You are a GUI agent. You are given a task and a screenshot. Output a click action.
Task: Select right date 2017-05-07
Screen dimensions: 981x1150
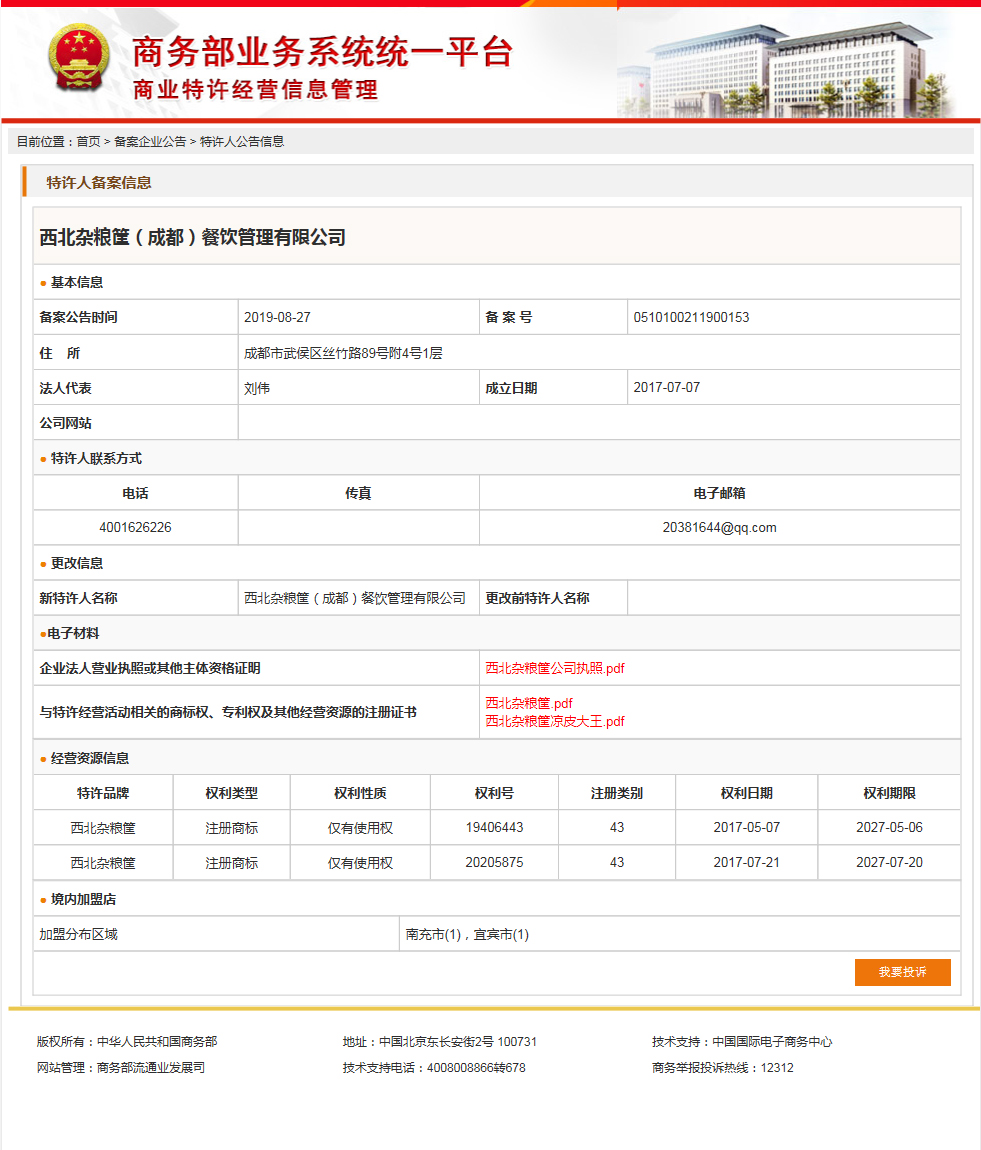746,827
